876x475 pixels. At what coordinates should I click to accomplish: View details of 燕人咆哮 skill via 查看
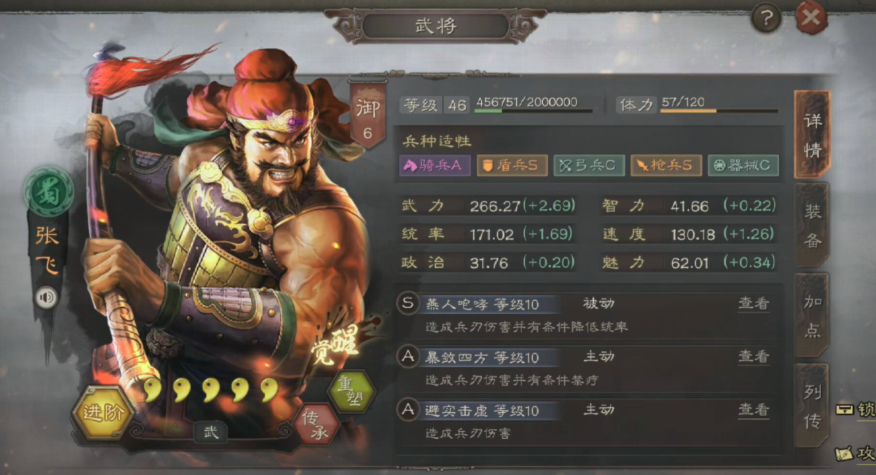tap(754, 303)
